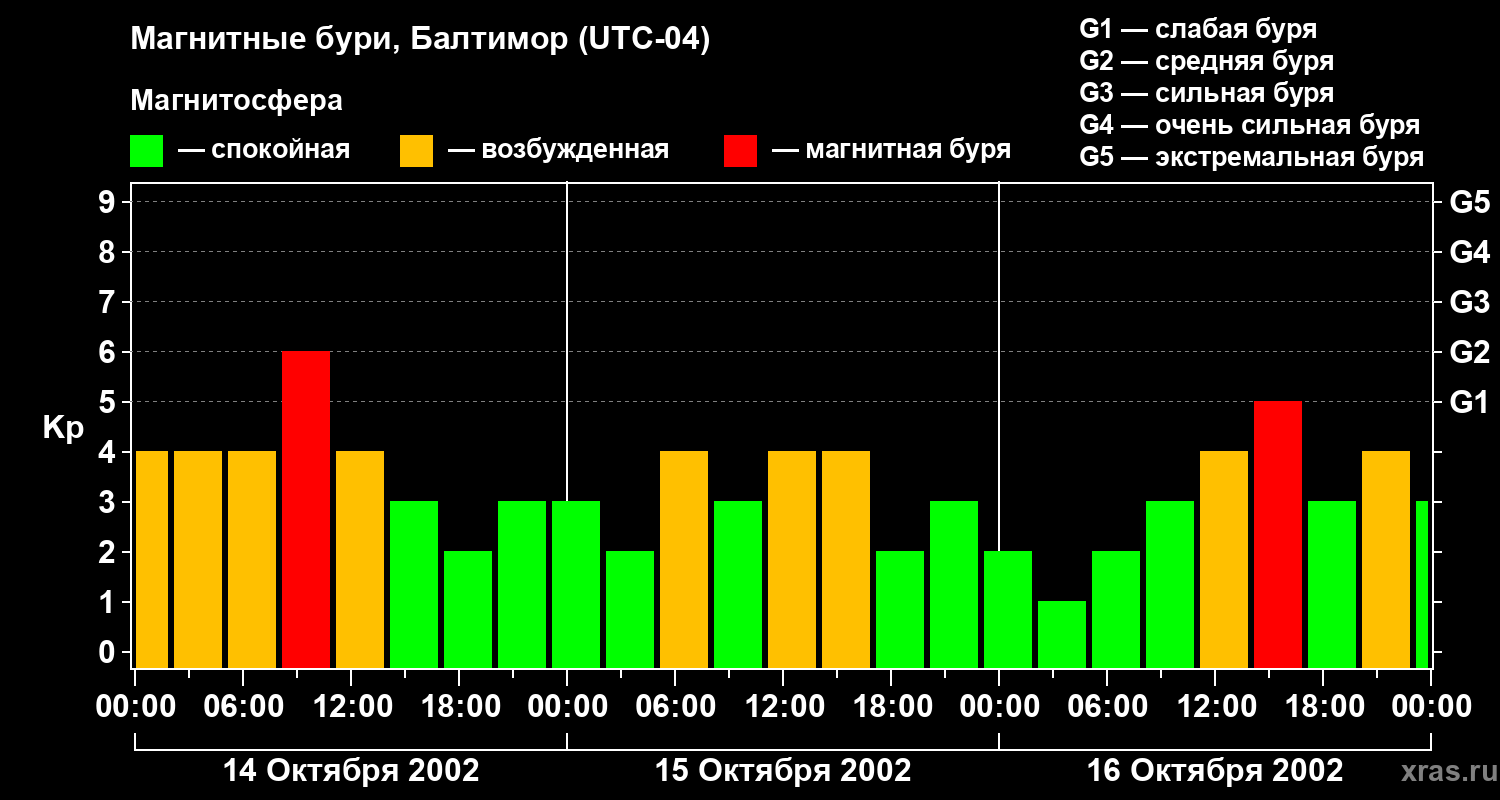1500x800 pixels.
Task: Click the 'Магнитосфера' heading
Action: tap(236, 101)
